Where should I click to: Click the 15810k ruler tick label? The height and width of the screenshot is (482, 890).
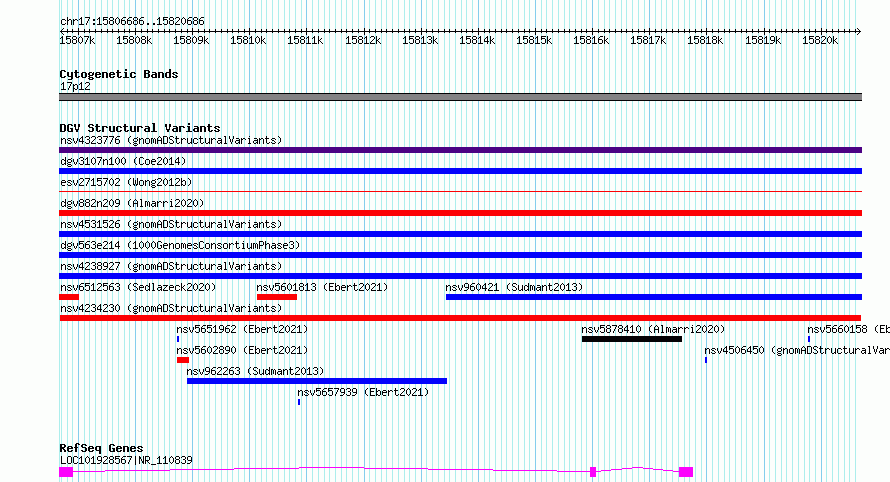pyautogui.click(x=248, y=40)
